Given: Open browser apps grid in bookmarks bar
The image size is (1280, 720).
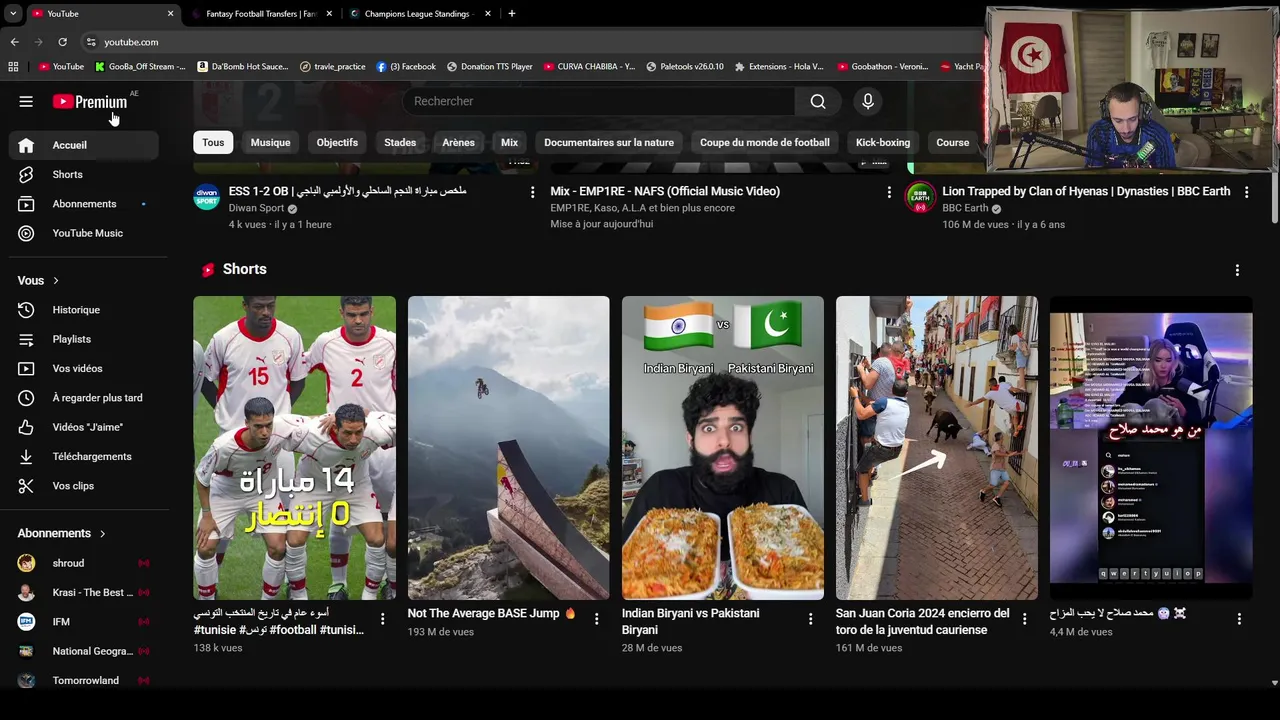Looking at the screenshot, I should pyautogui.click(x=13, y=67).
